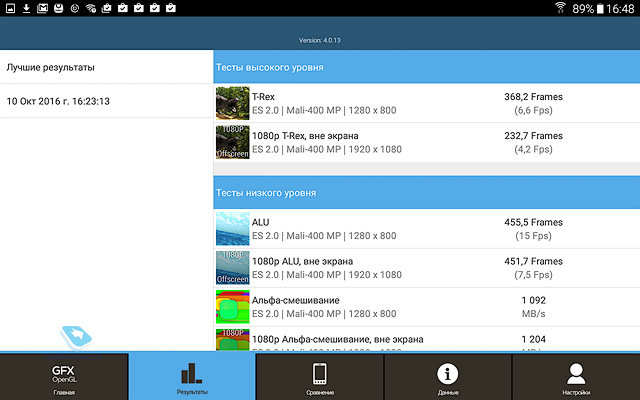Image resolution: width=640 pixels, height=400 pixels.
Task: Select the Результаты bar chart tab
Action: coord(191,377)
